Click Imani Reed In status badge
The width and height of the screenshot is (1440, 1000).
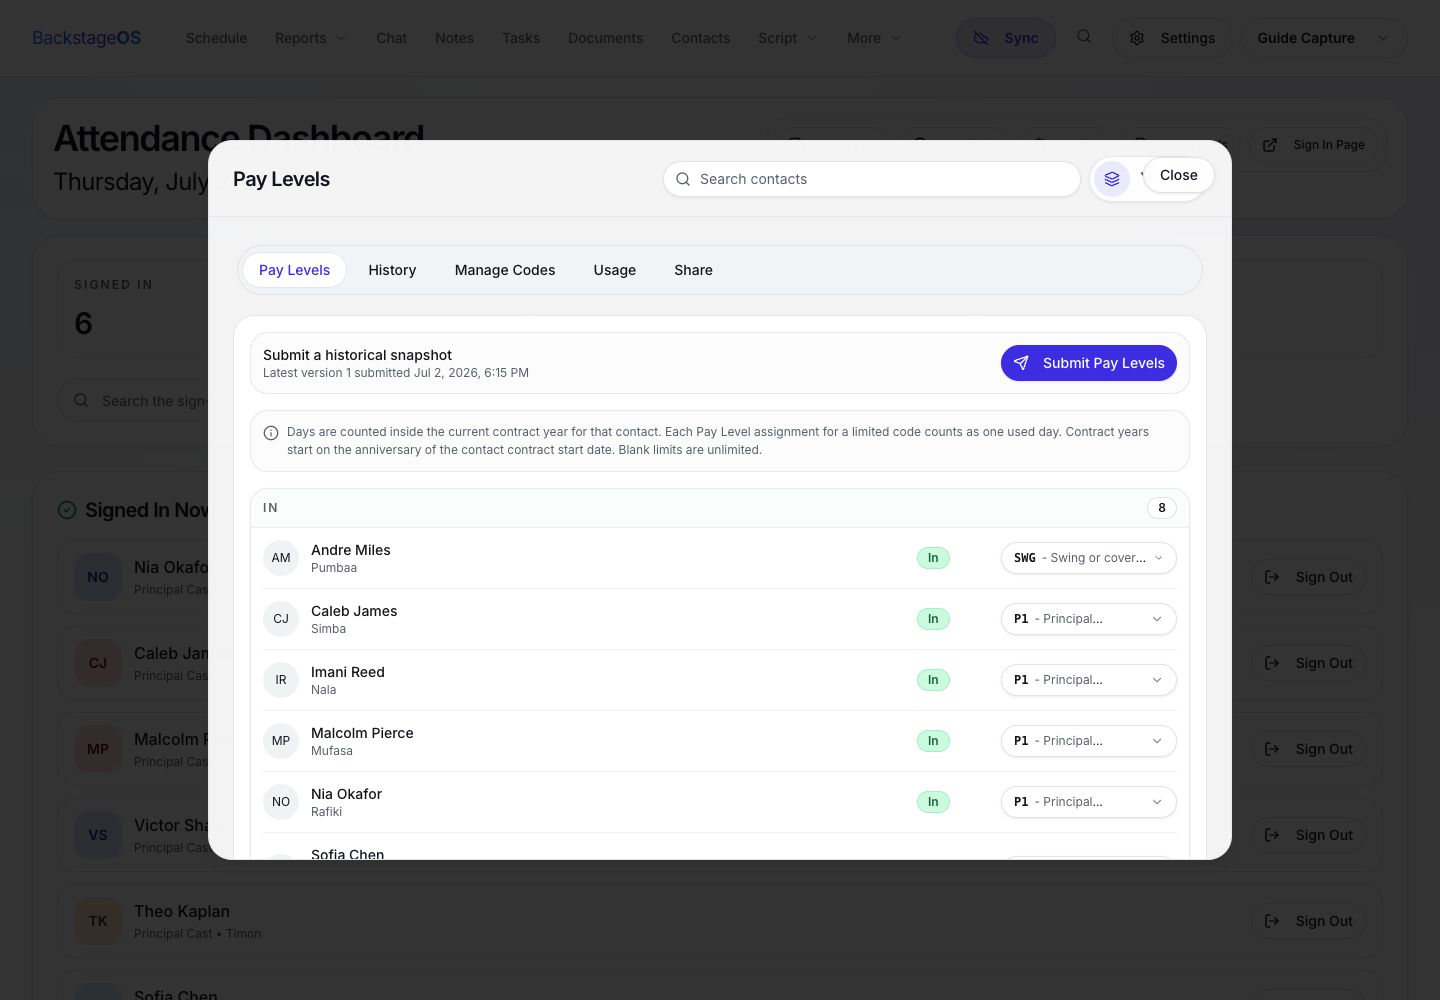point(933,680)
